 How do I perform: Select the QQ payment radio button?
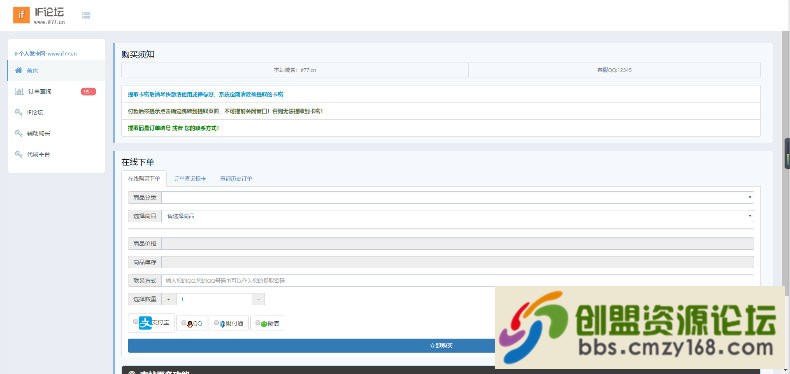point(183,323)
